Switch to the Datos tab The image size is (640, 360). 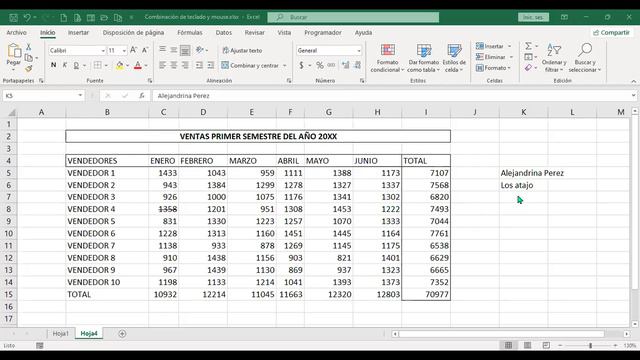[224, 32]
